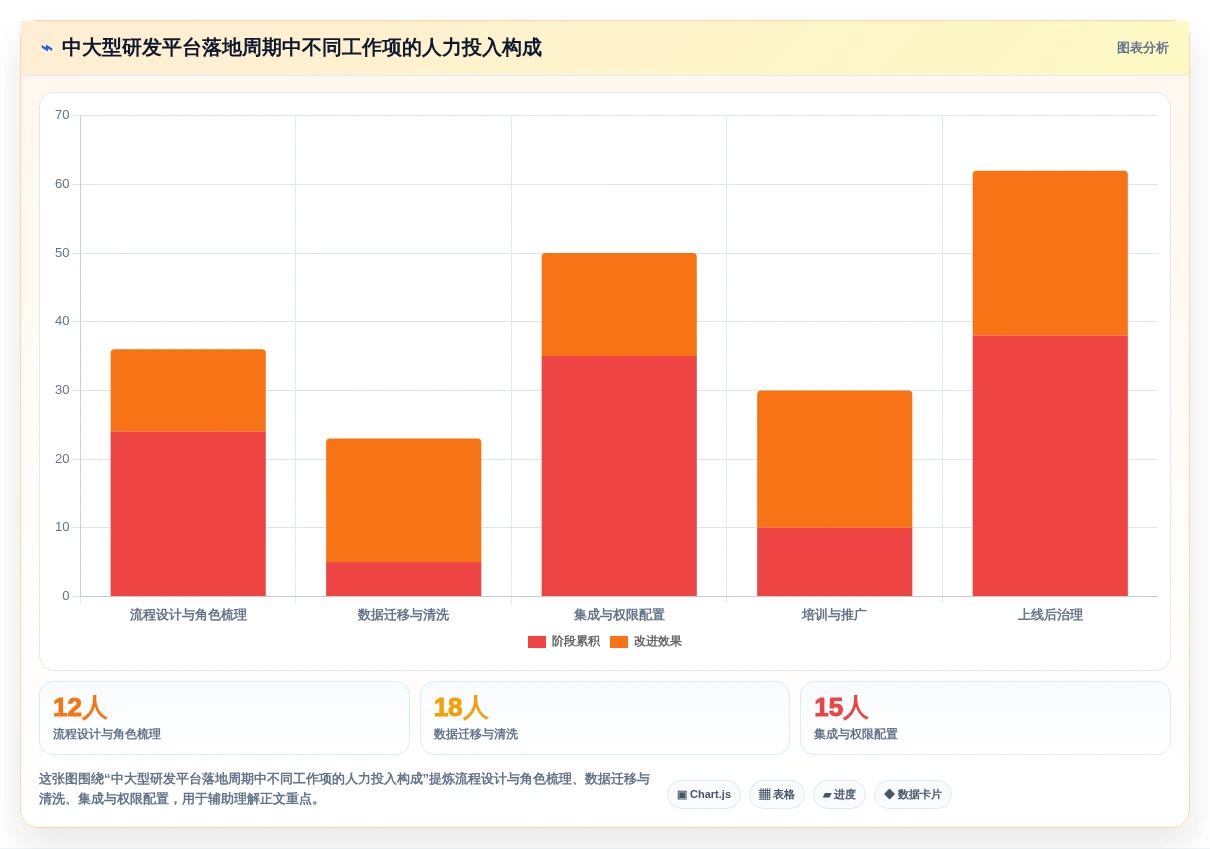Click the red segment of 数据迁移与清洗 bar
The width and height of the screenshot is (1210, 849).
(x=404, y=579)
